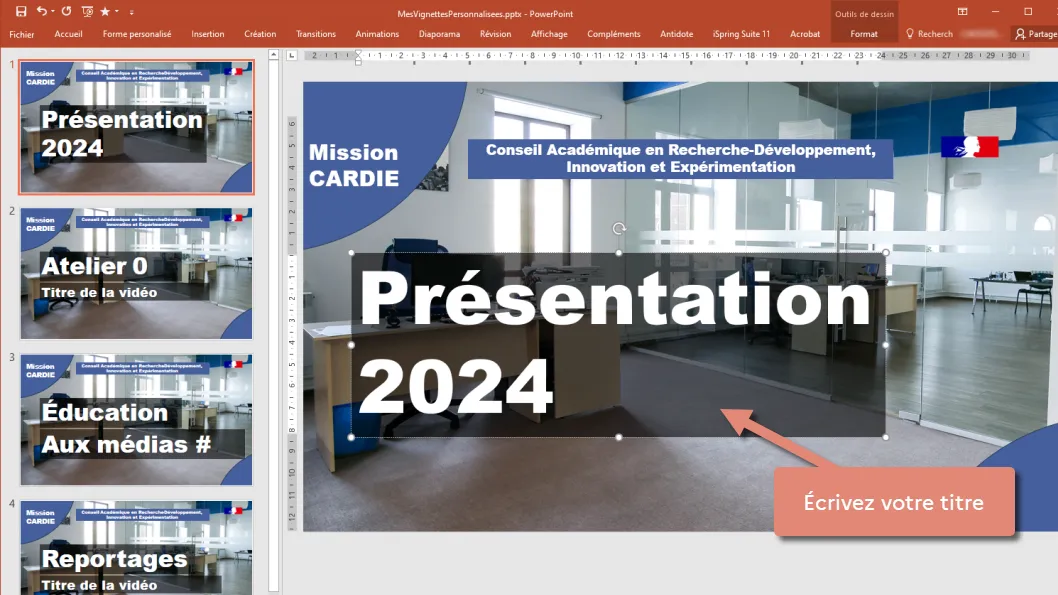Maximize the PowerPoint window
The width and height of the screenshot is (1058, 595).
(x=1028, y=11)
